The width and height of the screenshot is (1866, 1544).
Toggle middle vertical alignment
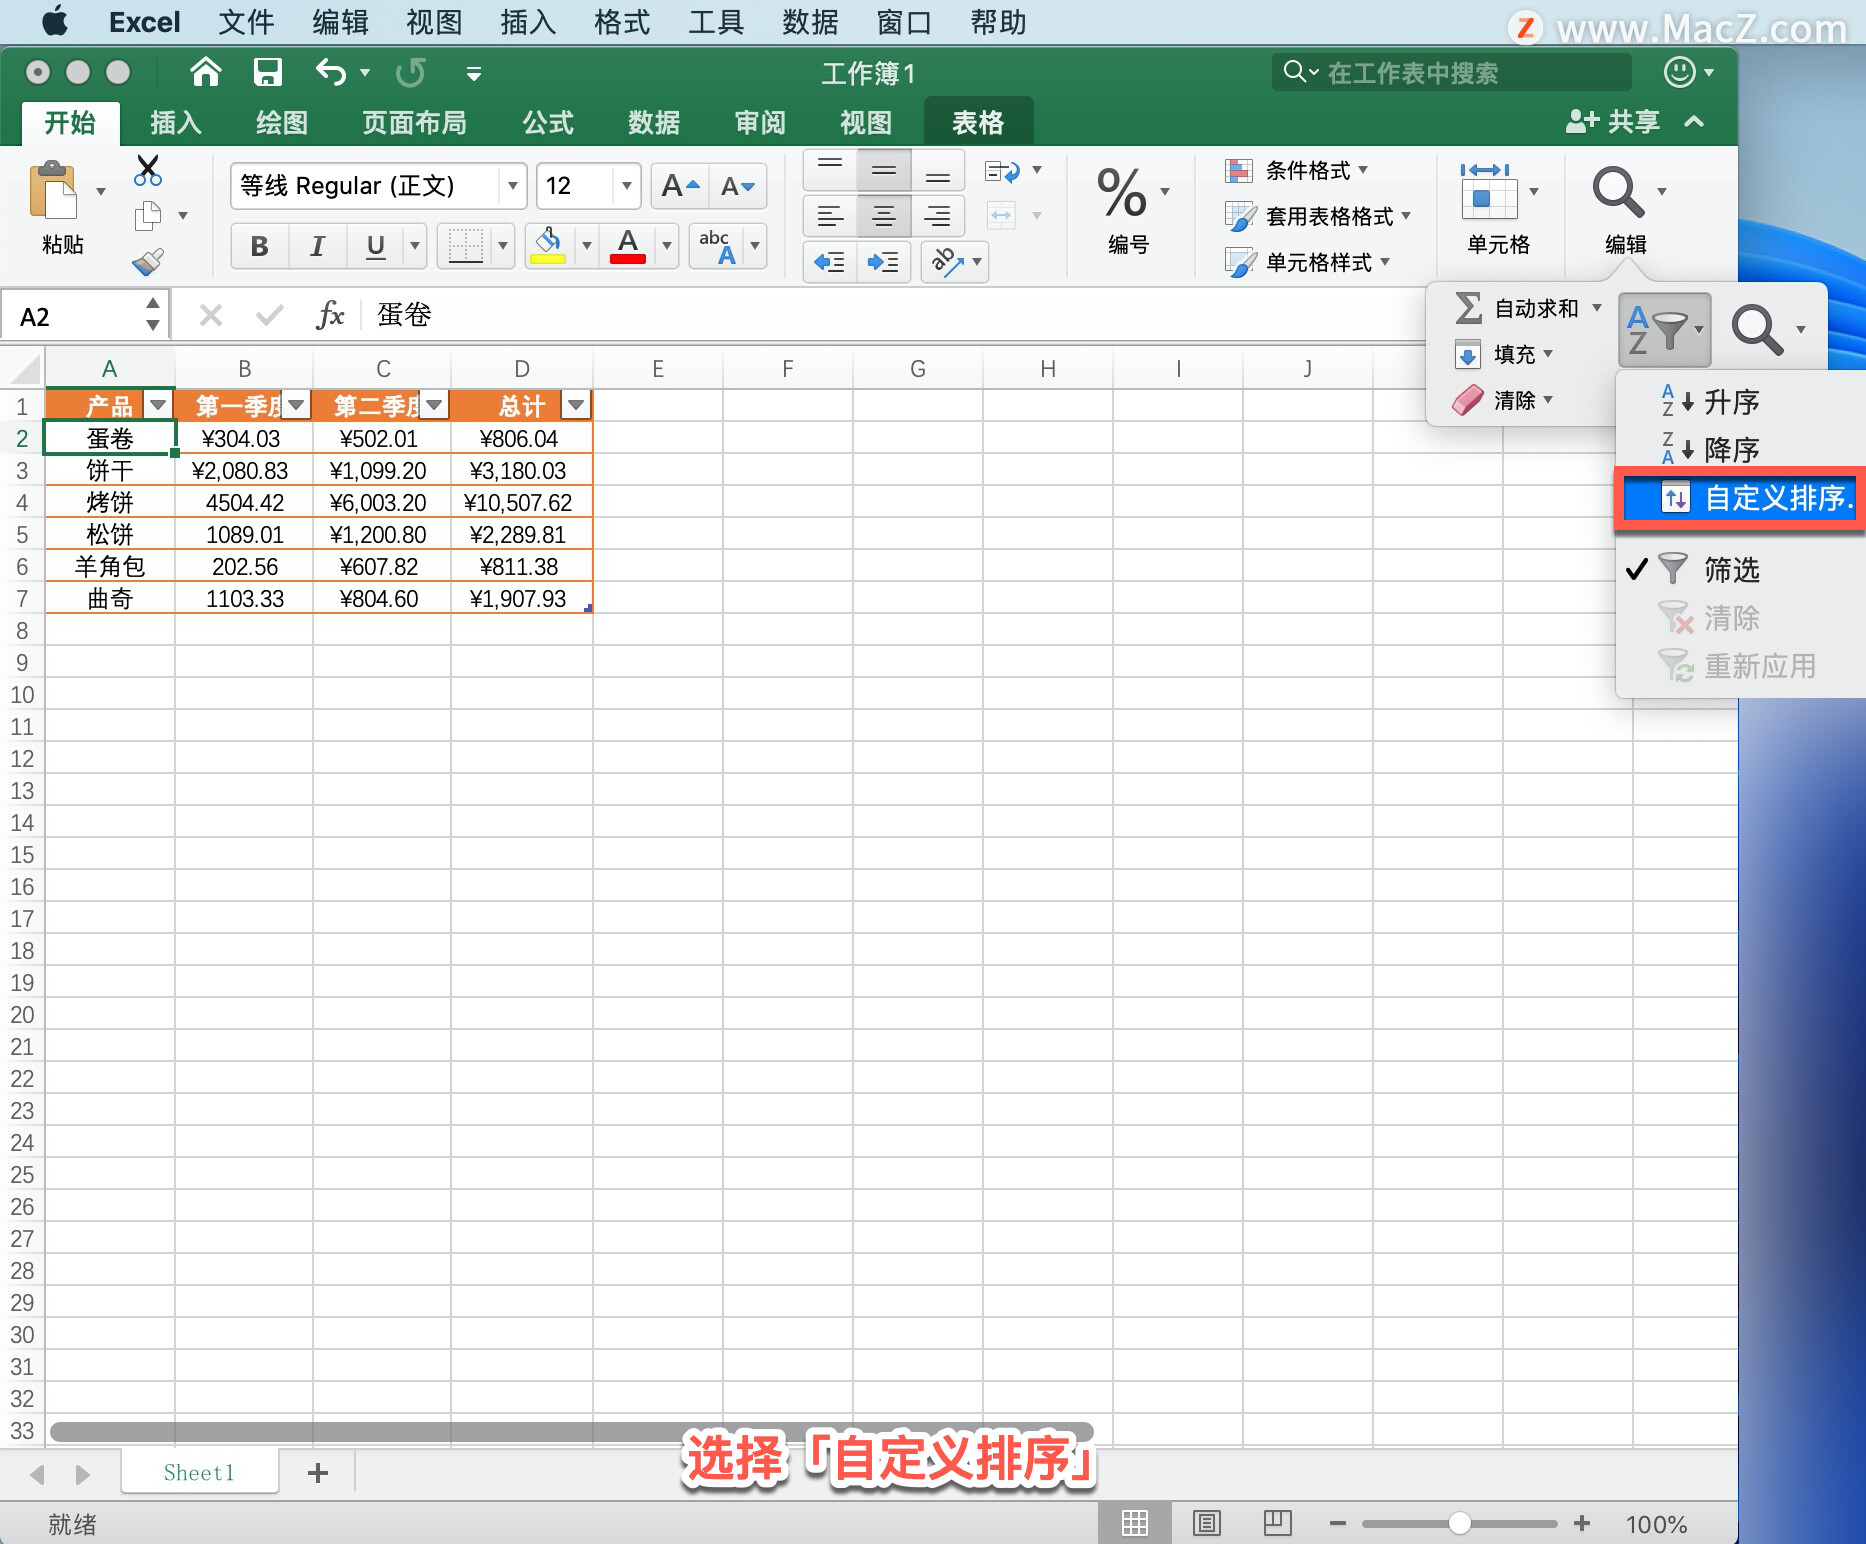pos(883,171)
